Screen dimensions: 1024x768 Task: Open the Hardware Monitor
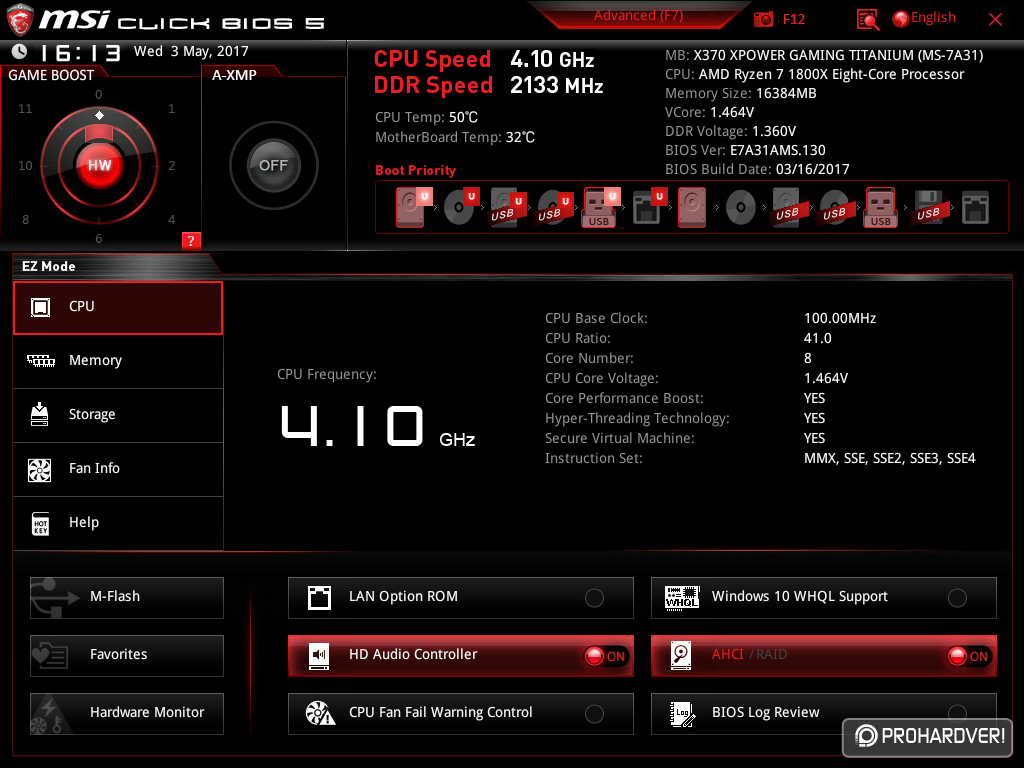click(x=127, y=714)
